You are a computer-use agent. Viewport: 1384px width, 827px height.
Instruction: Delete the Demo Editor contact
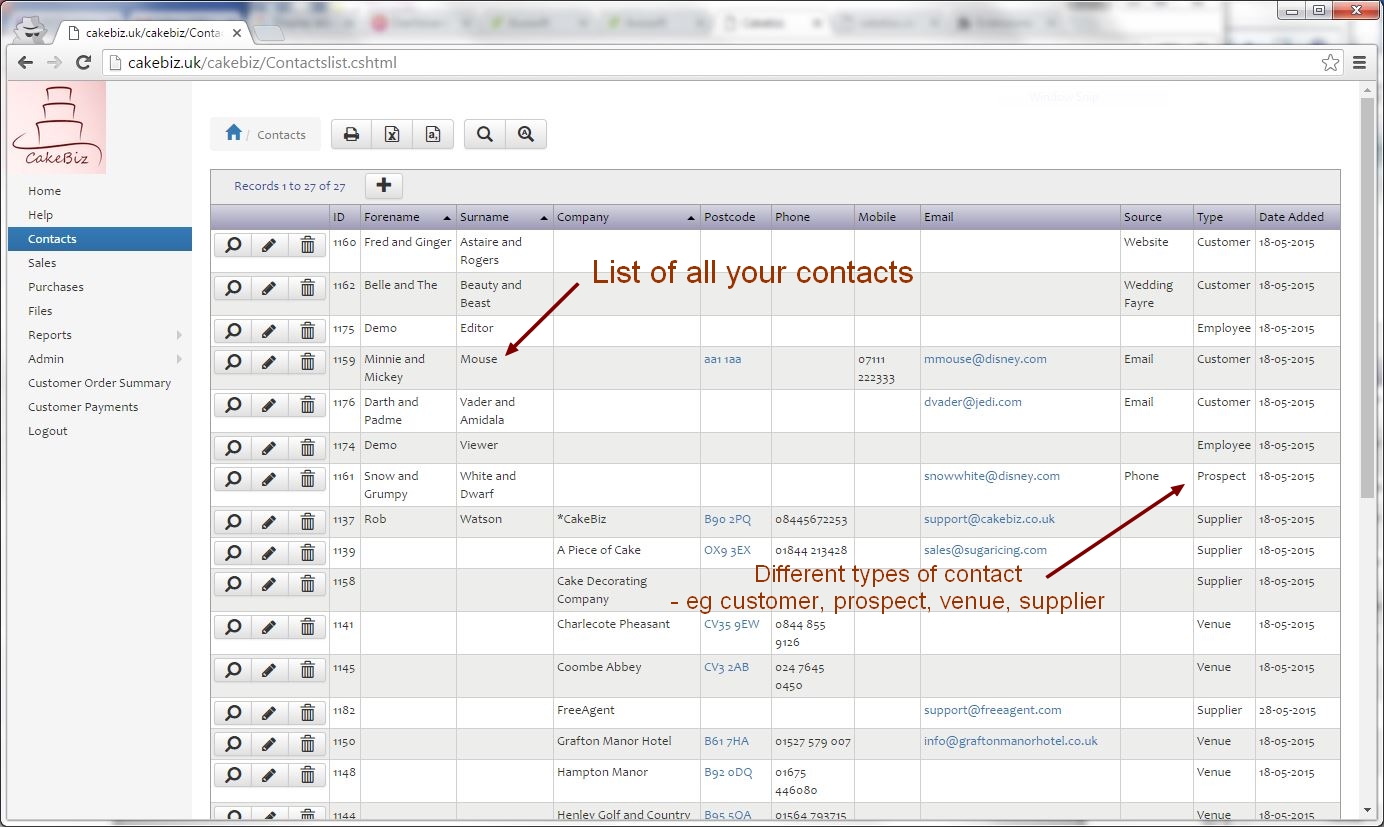point(307,331)
